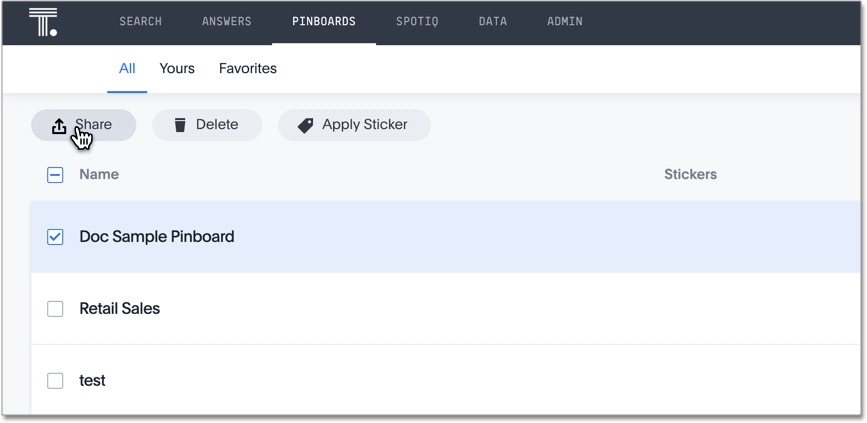Click the Delete trash can icon
Image resolution: width=867 pixels, height=423 pixels.
(x=180, y=125)
